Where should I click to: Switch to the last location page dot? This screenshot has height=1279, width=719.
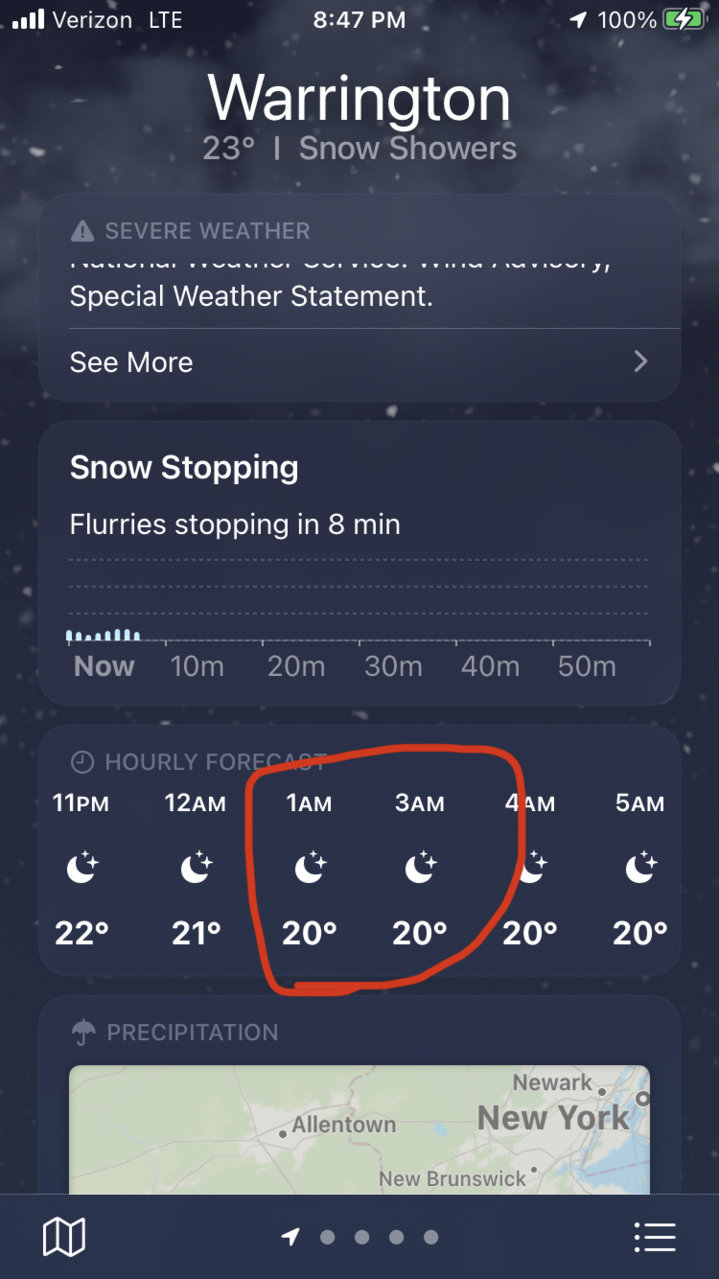pos(431,1237)
